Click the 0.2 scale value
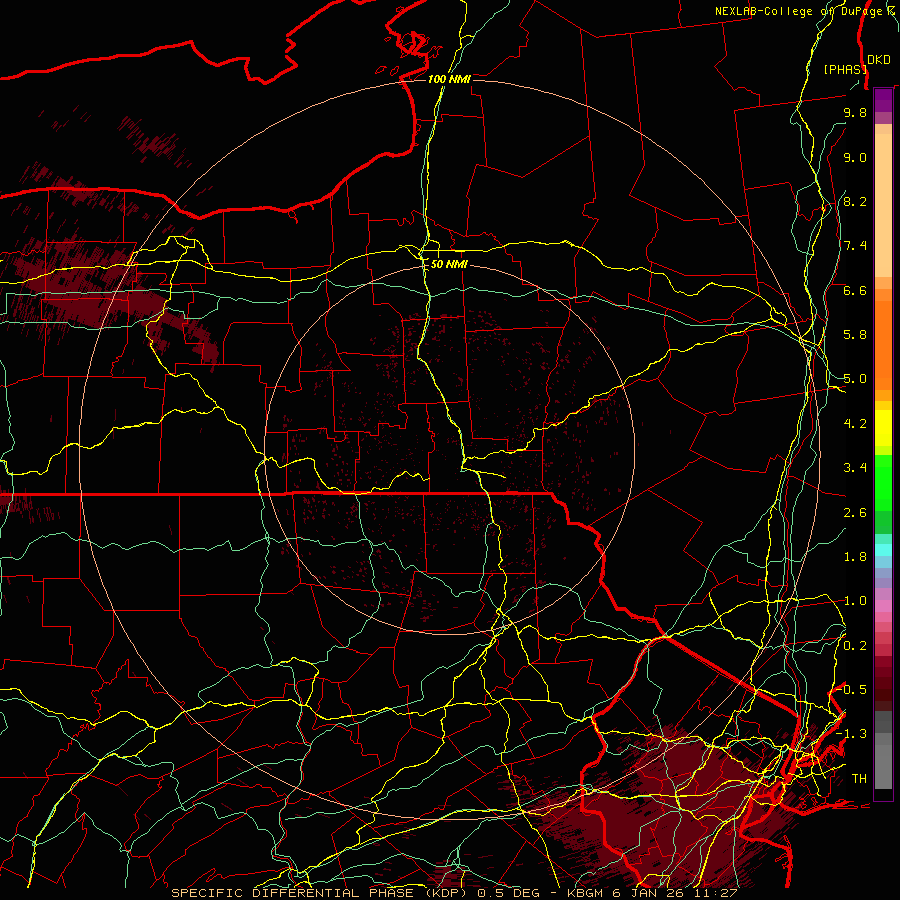The width and height of the screenshot is (900, 900). tap(855, 646)
